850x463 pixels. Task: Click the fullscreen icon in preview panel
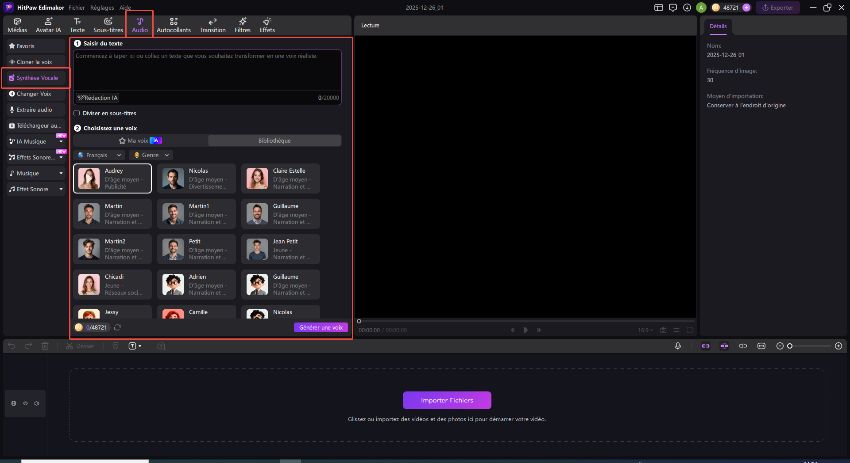(690, 330)
